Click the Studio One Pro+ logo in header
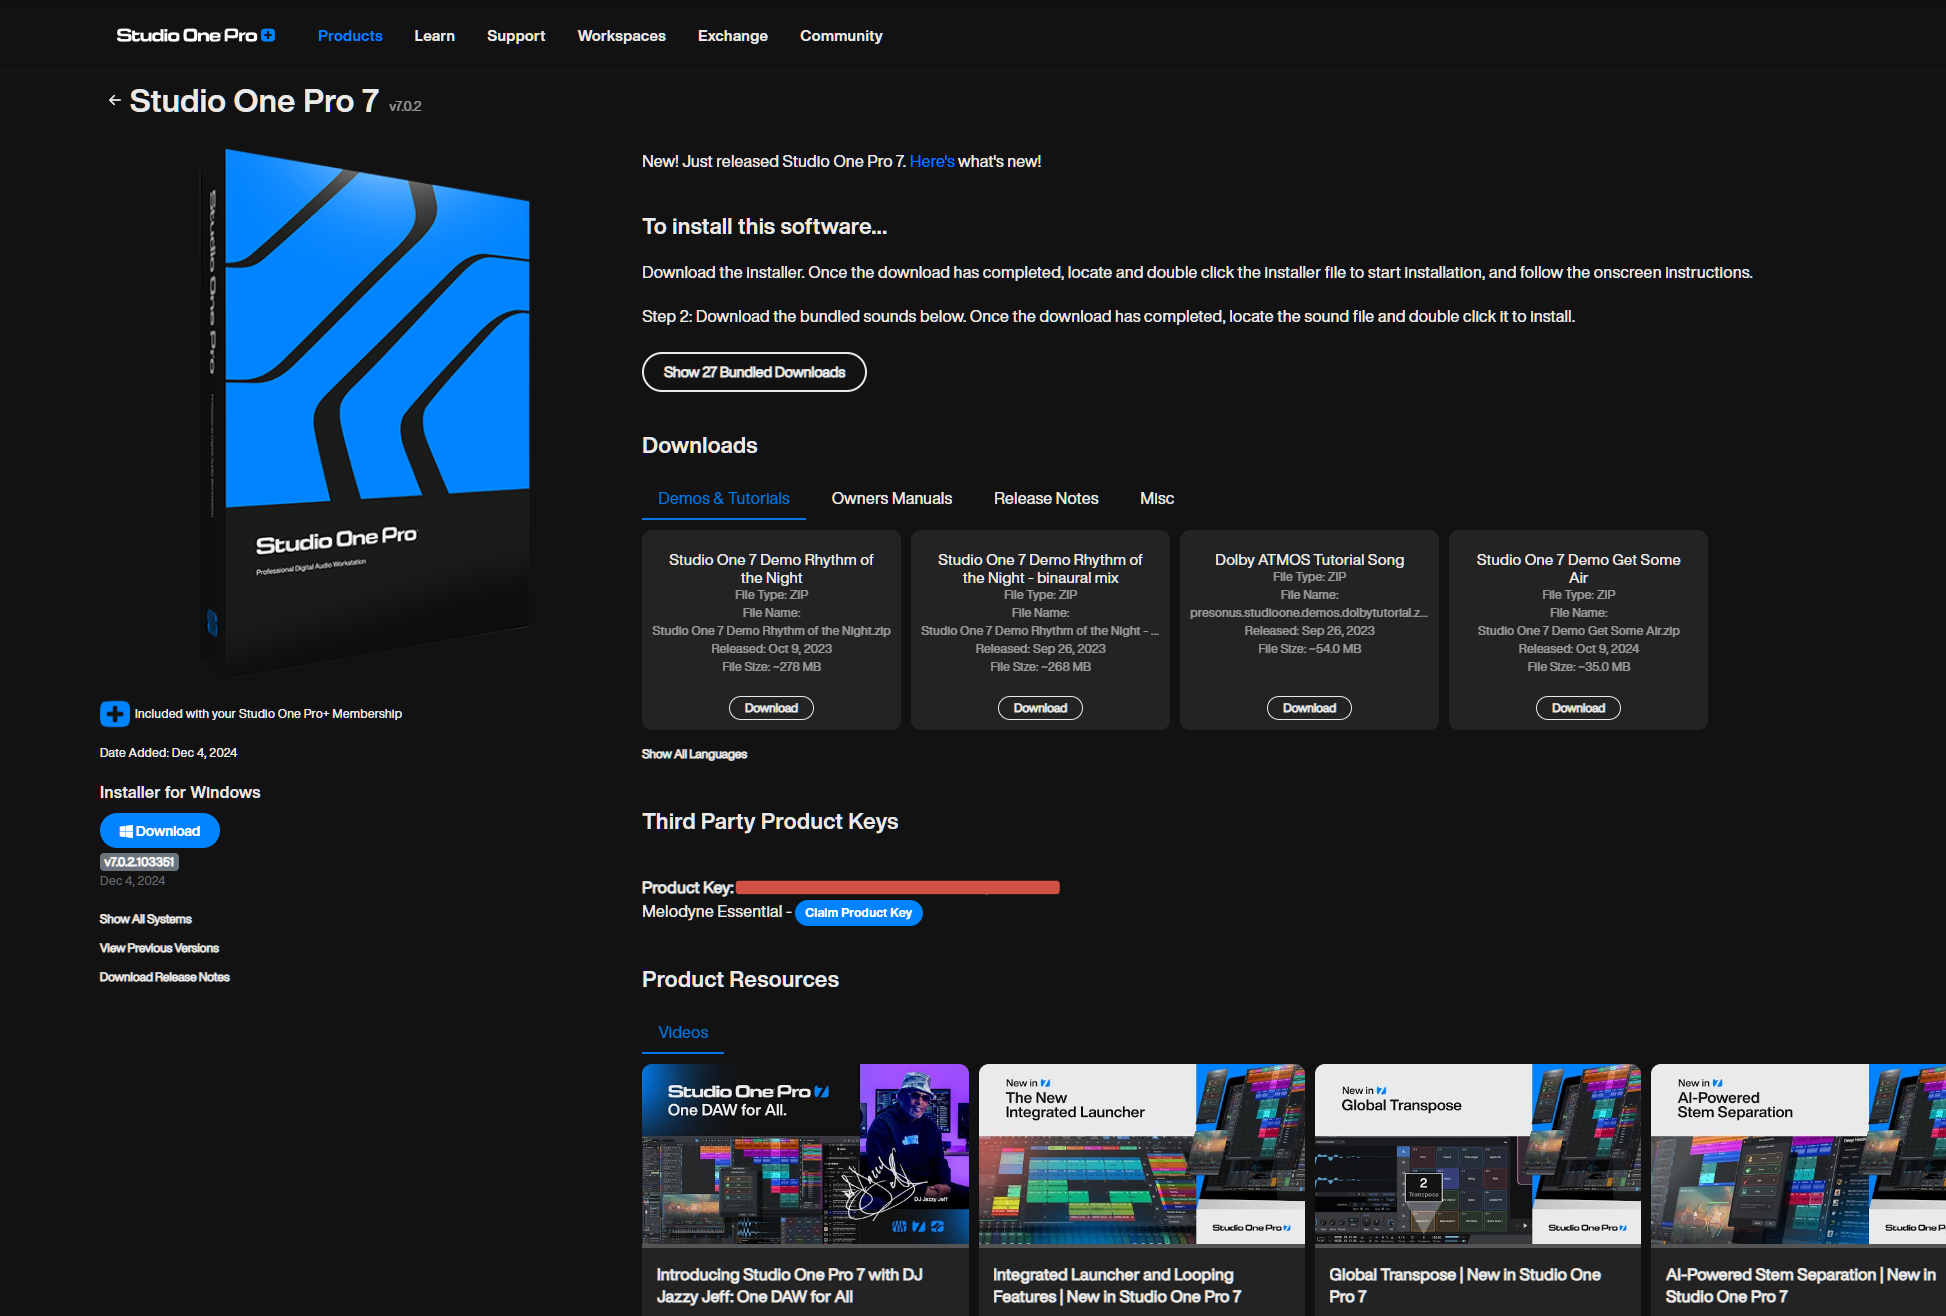This screenshot has height=1316, width=1946. point(196,35)
